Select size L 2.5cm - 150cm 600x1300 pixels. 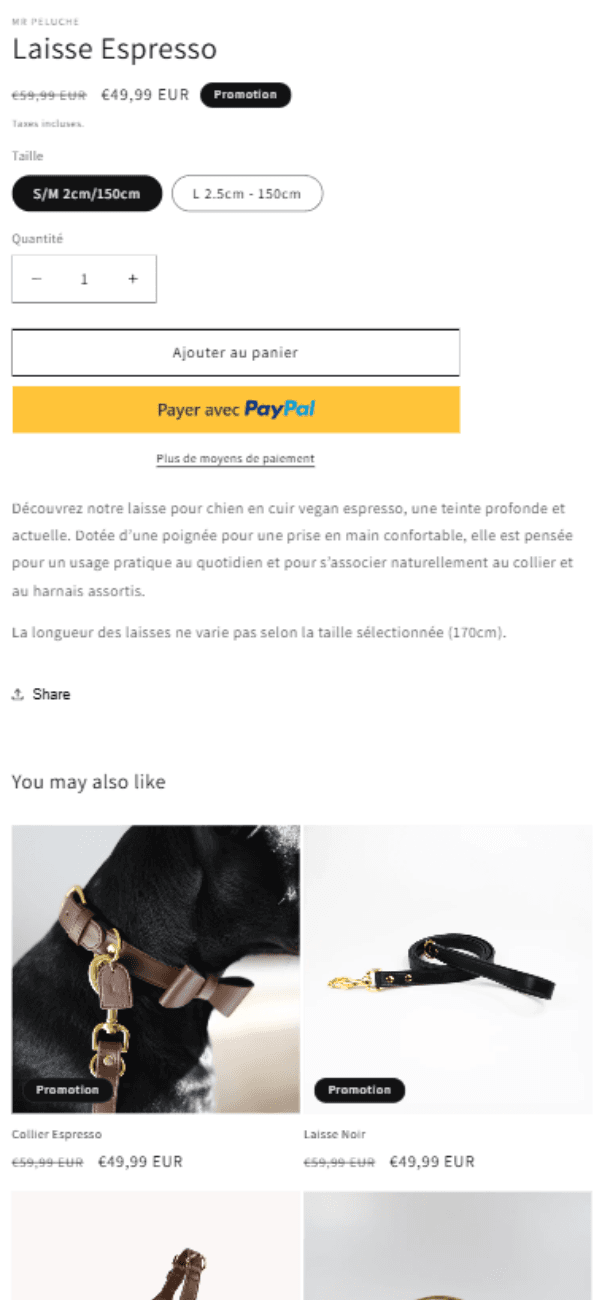247,193
